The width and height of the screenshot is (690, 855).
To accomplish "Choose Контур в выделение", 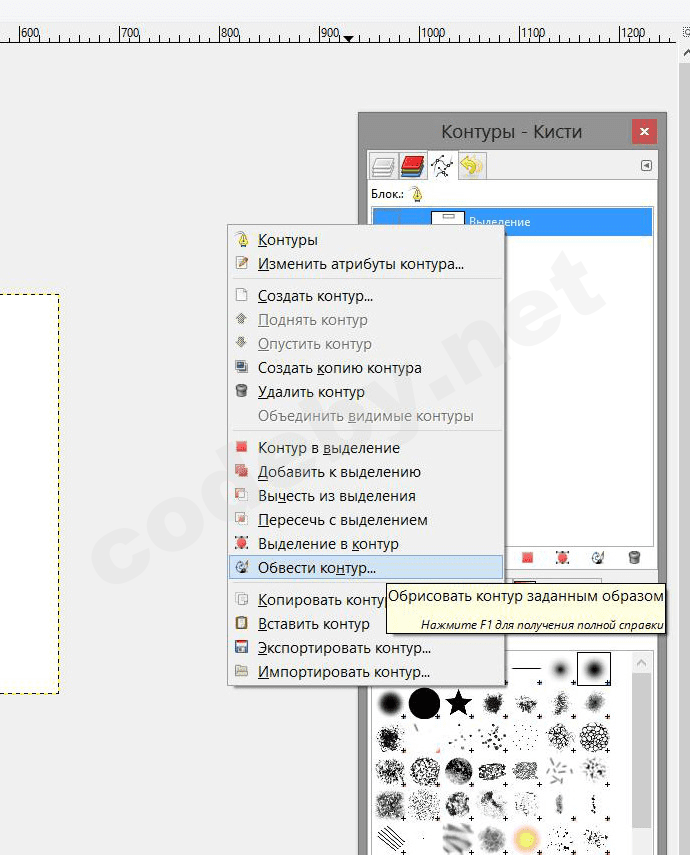I will pyautogui.click(x=365, y=448).
